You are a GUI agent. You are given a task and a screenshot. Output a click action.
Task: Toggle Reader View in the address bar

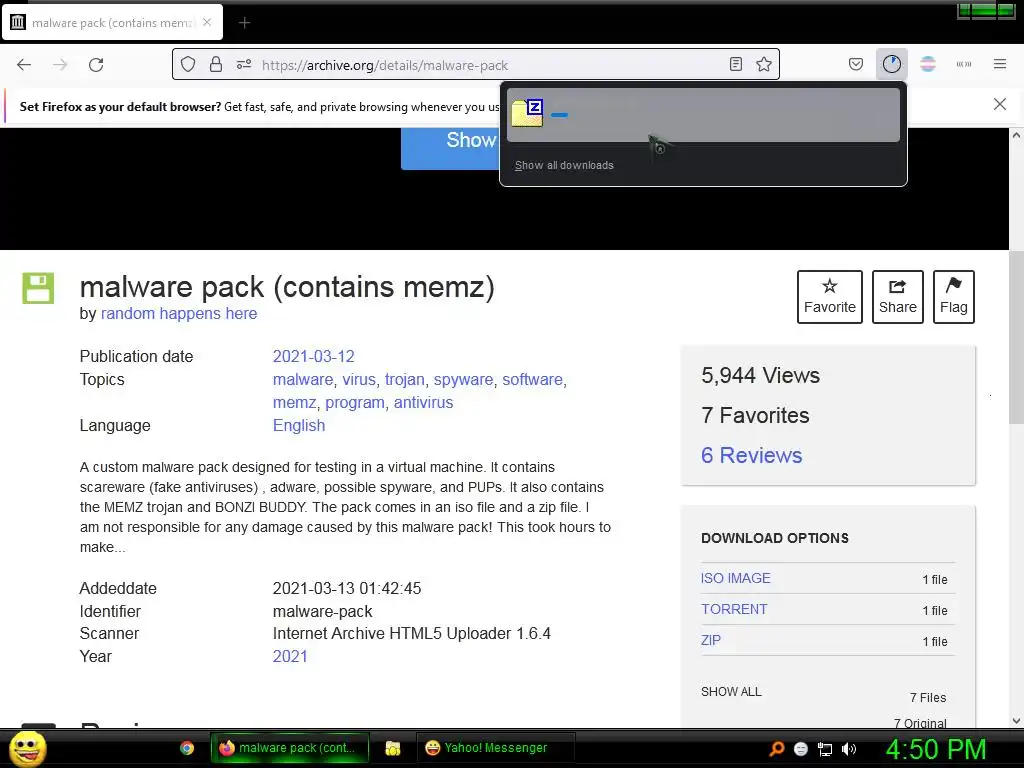click(x=736, y=65)
